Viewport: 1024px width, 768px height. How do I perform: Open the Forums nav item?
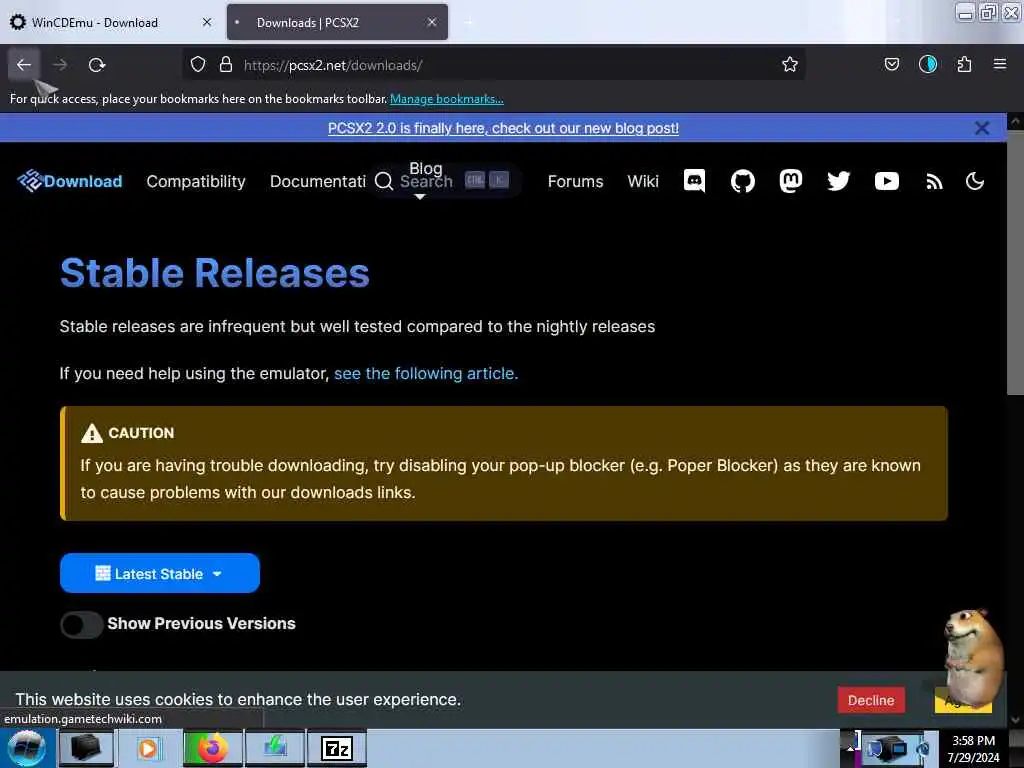click(575, 182)
